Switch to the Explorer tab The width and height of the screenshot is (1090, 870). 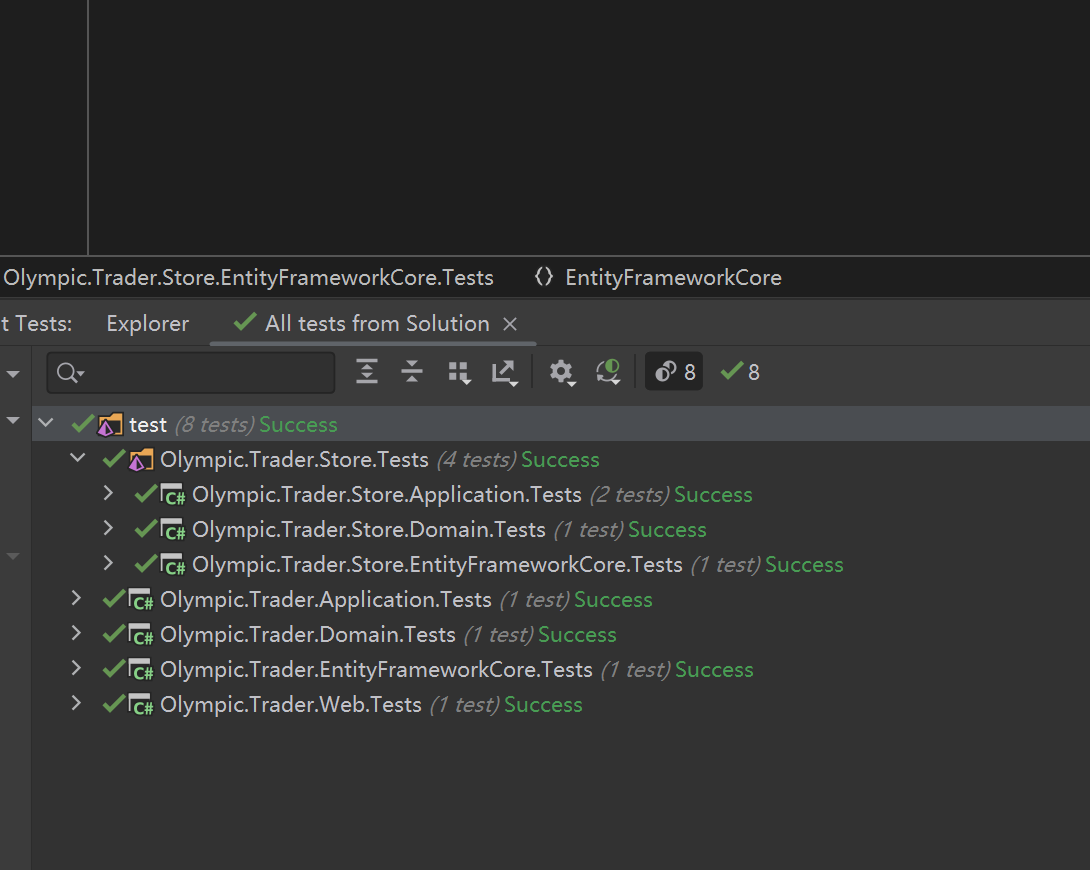pyautogui.click(x=147, y=324)
